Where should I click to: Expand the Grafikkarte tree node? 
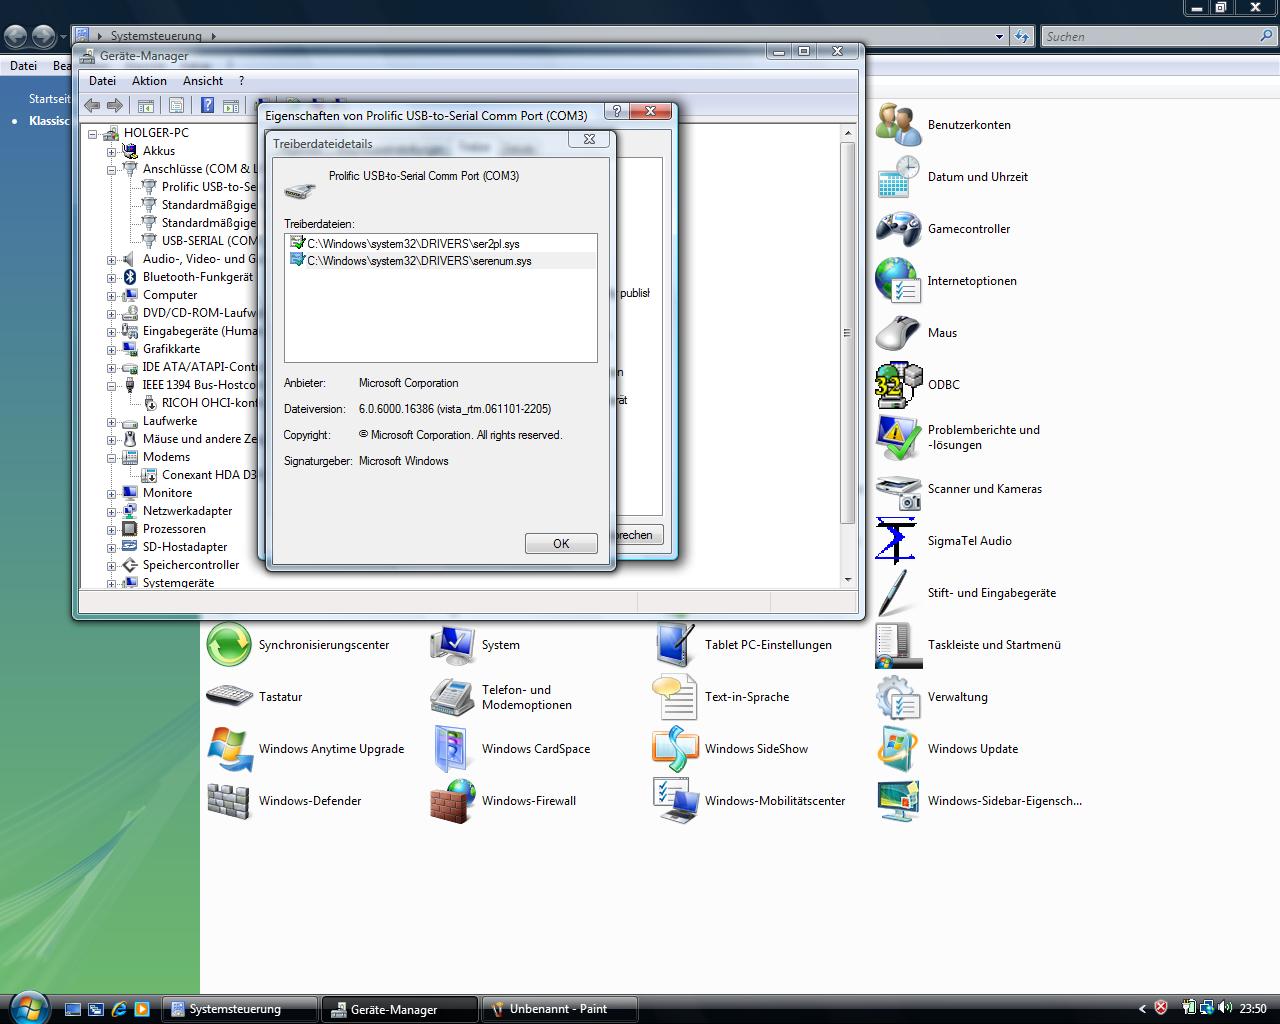coord(112,349)
